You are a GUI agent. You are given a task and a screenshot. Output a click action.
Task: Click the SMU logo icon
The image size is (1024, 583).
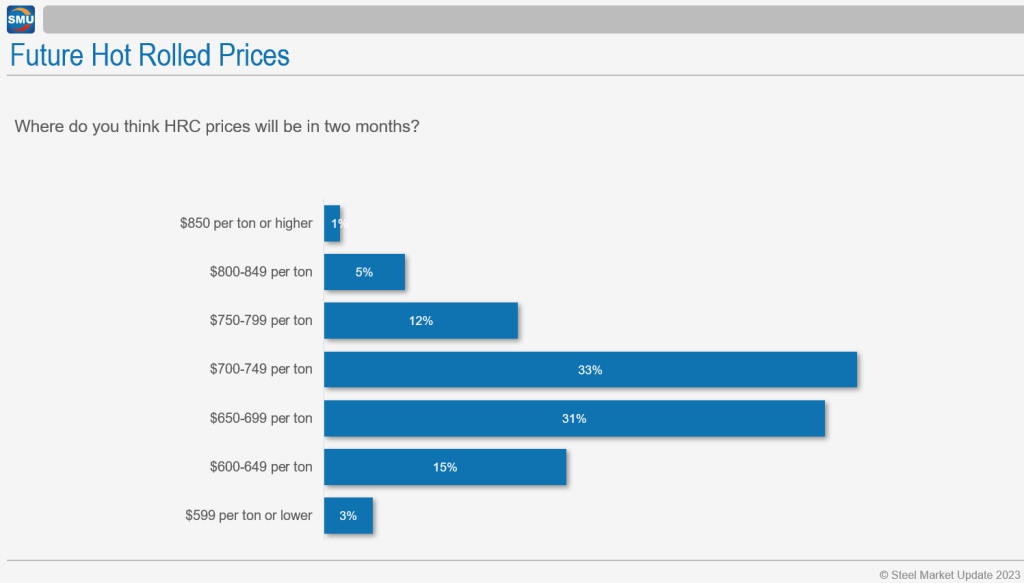20,19
